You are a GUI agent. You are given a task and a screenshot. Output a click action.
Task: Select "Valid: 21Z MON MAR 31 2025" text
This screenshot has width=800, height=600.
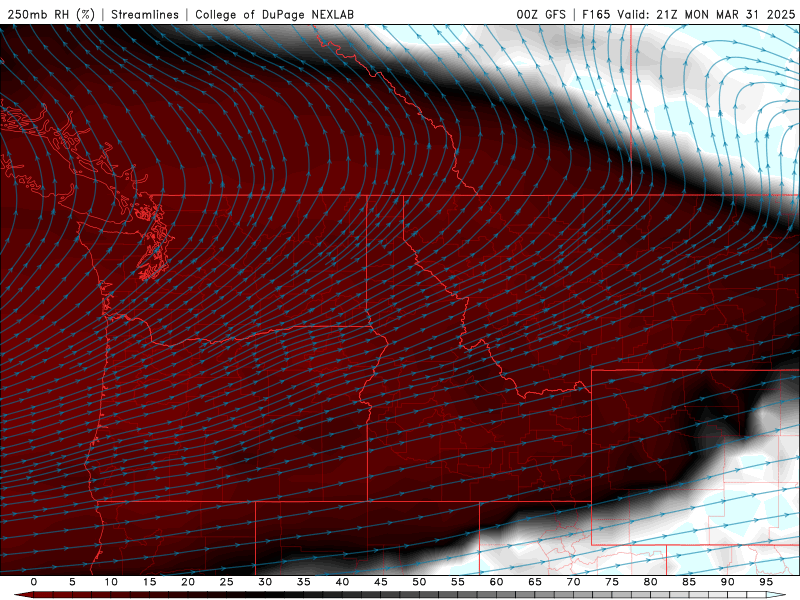(706, 14)
